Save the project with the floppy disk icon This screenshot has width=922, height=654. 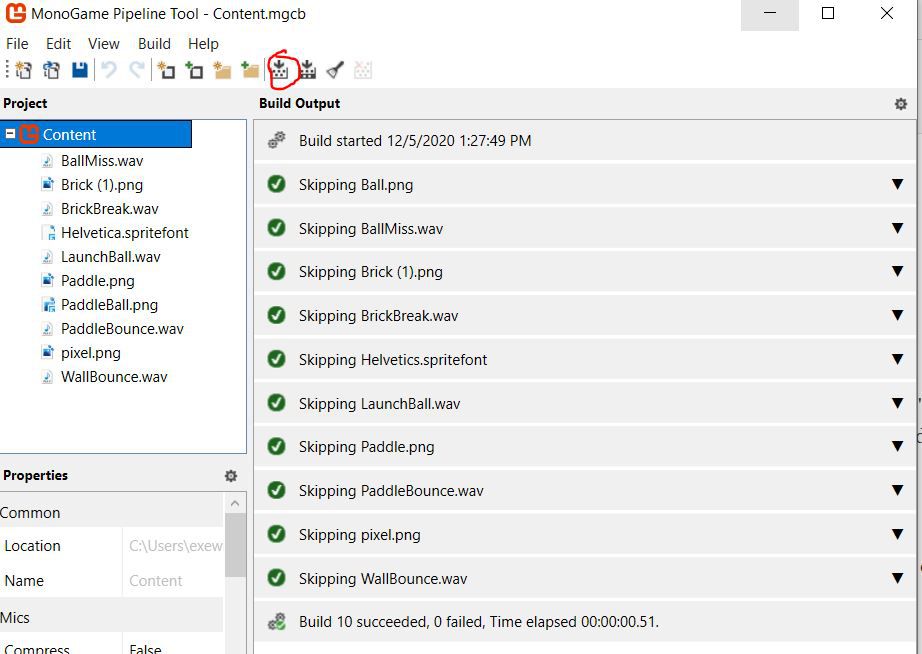79,70
